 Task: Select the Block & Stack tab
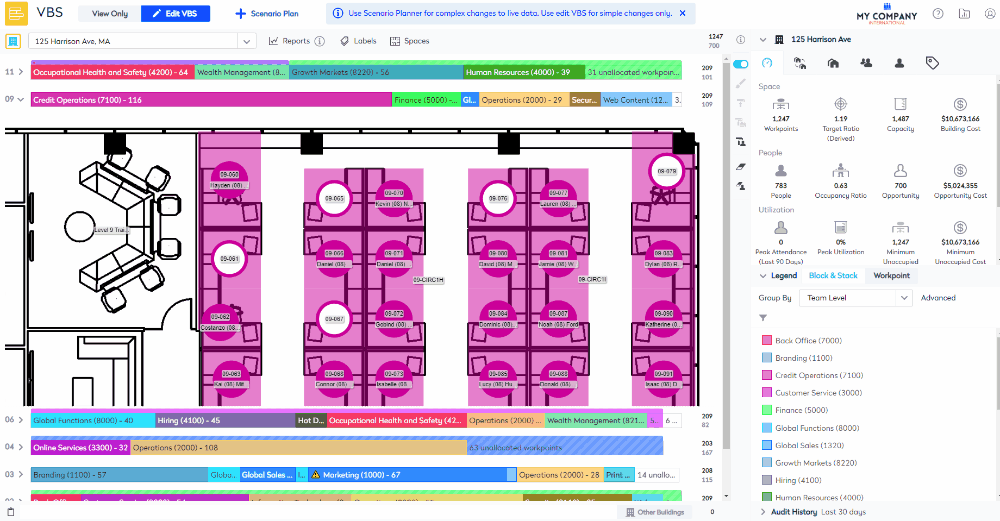pos(833,275)
